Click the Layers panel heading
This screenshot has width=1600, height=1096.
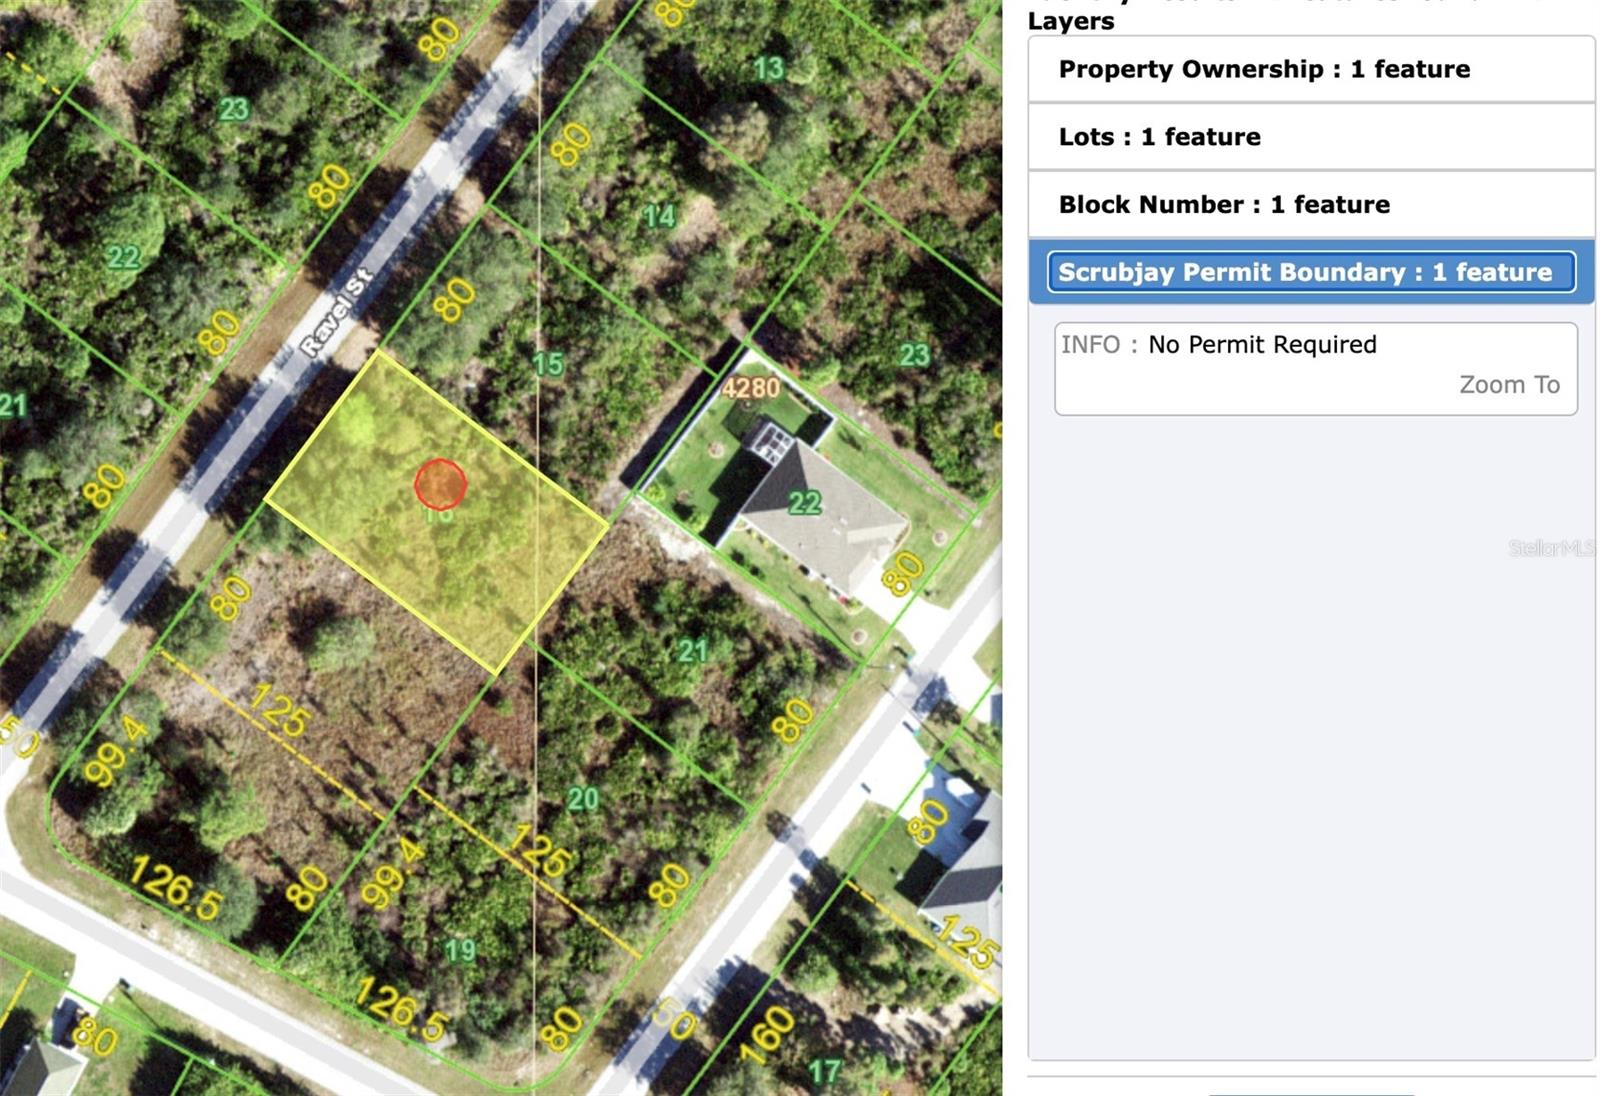[x=1070, y=21]
